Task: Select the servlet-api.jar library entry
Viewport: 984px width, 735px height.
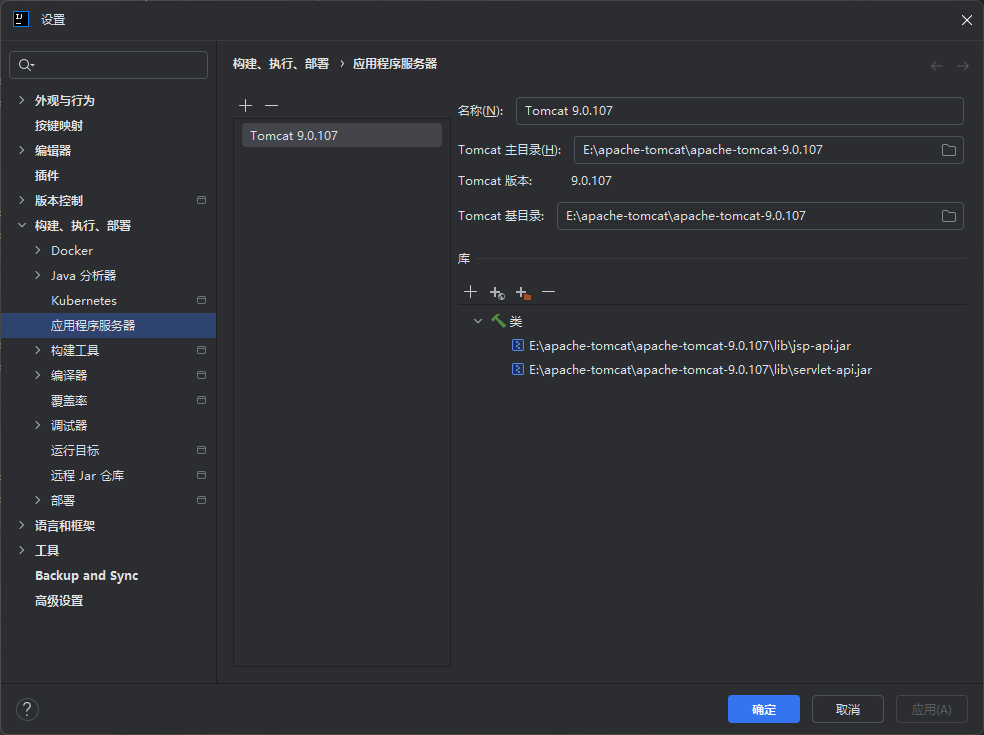Action: click(700, 370)
